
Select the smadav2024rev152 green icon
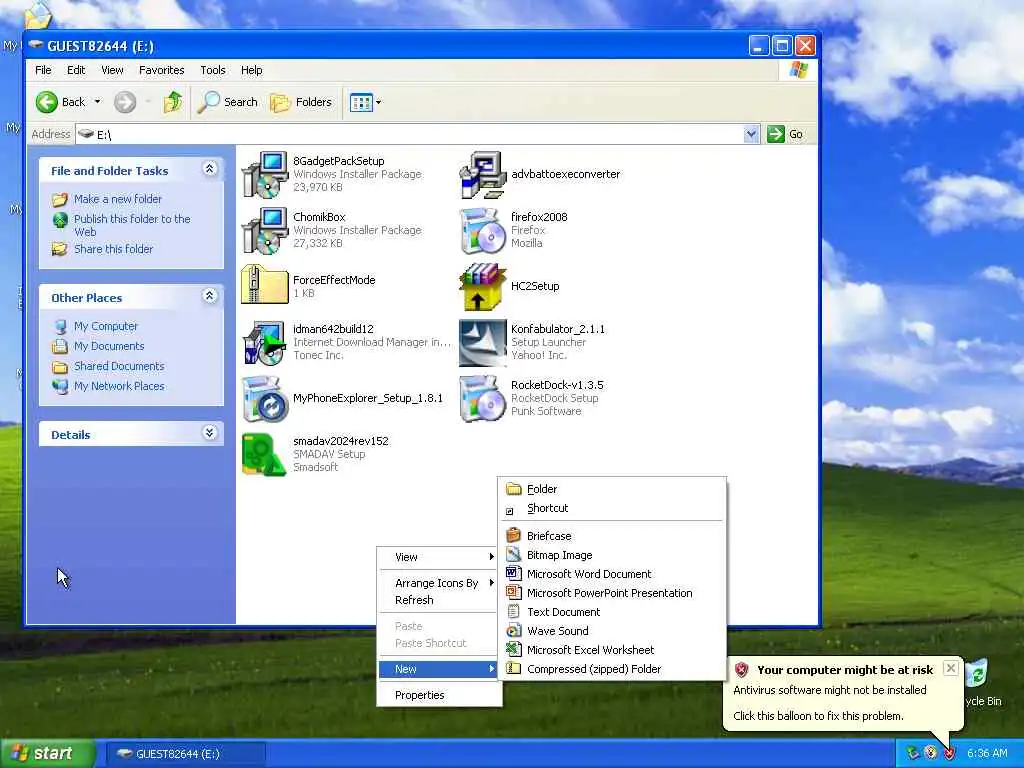tap(264, 455)
